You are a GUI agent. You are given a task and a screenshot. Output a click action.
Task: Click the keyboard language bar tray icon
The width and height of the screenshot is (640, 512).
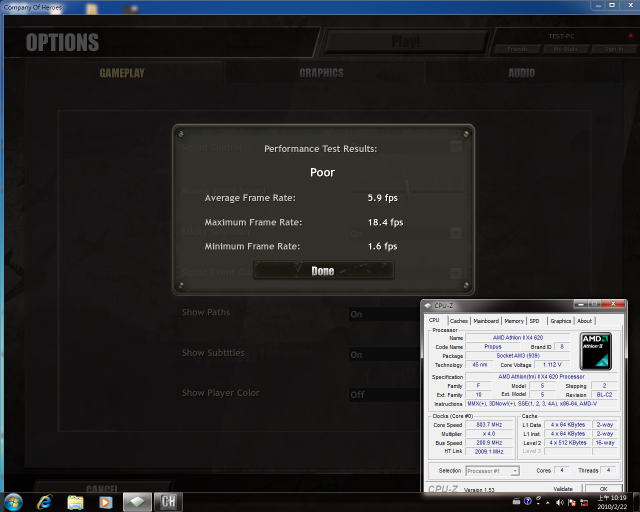pos(516,501)
